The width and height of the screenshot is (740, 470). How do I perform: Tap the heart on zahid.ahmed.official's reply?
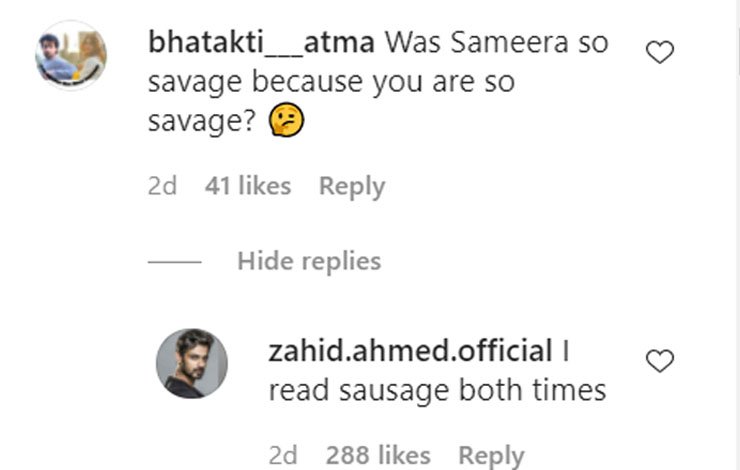[660, 361]
